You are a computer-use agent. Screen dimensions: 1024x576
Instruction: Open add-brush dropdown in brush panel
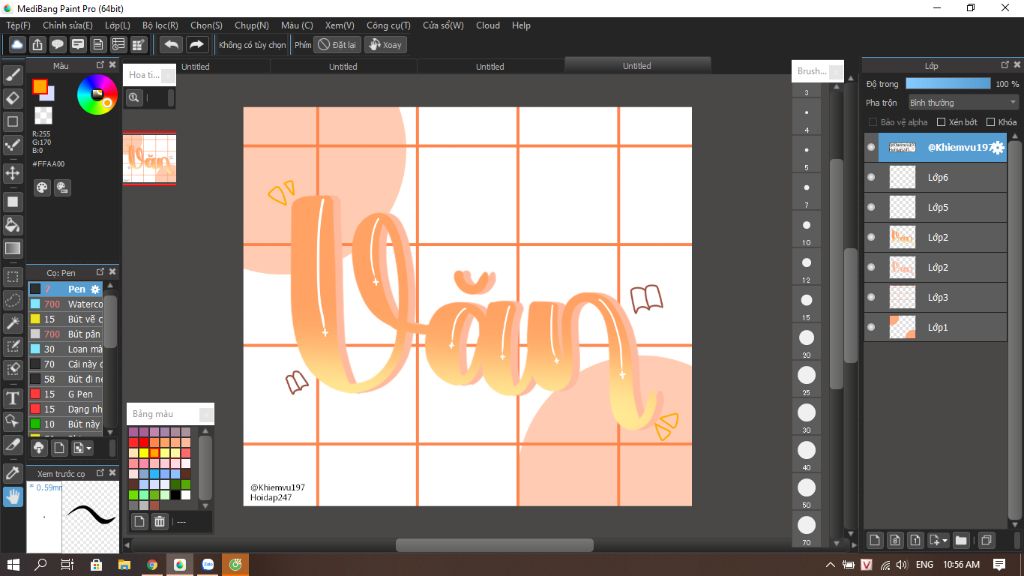(x=89, y=448)
